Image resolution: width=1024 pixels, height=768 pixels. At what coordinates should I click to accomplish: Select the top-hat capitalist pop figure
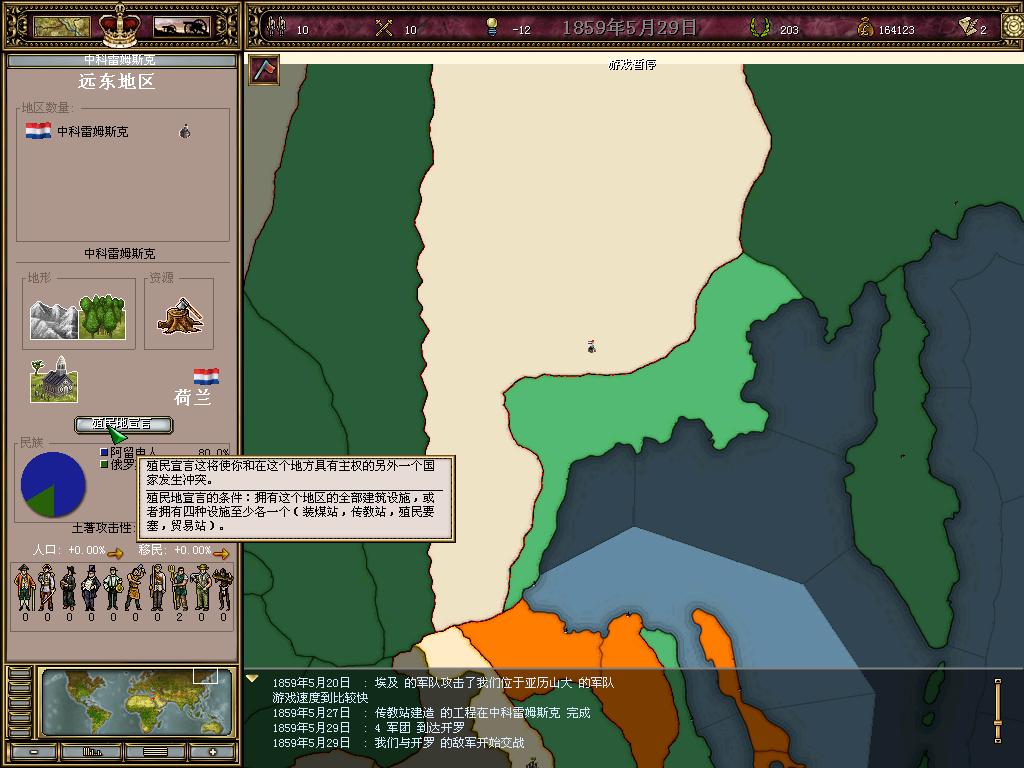pos(90,587)
